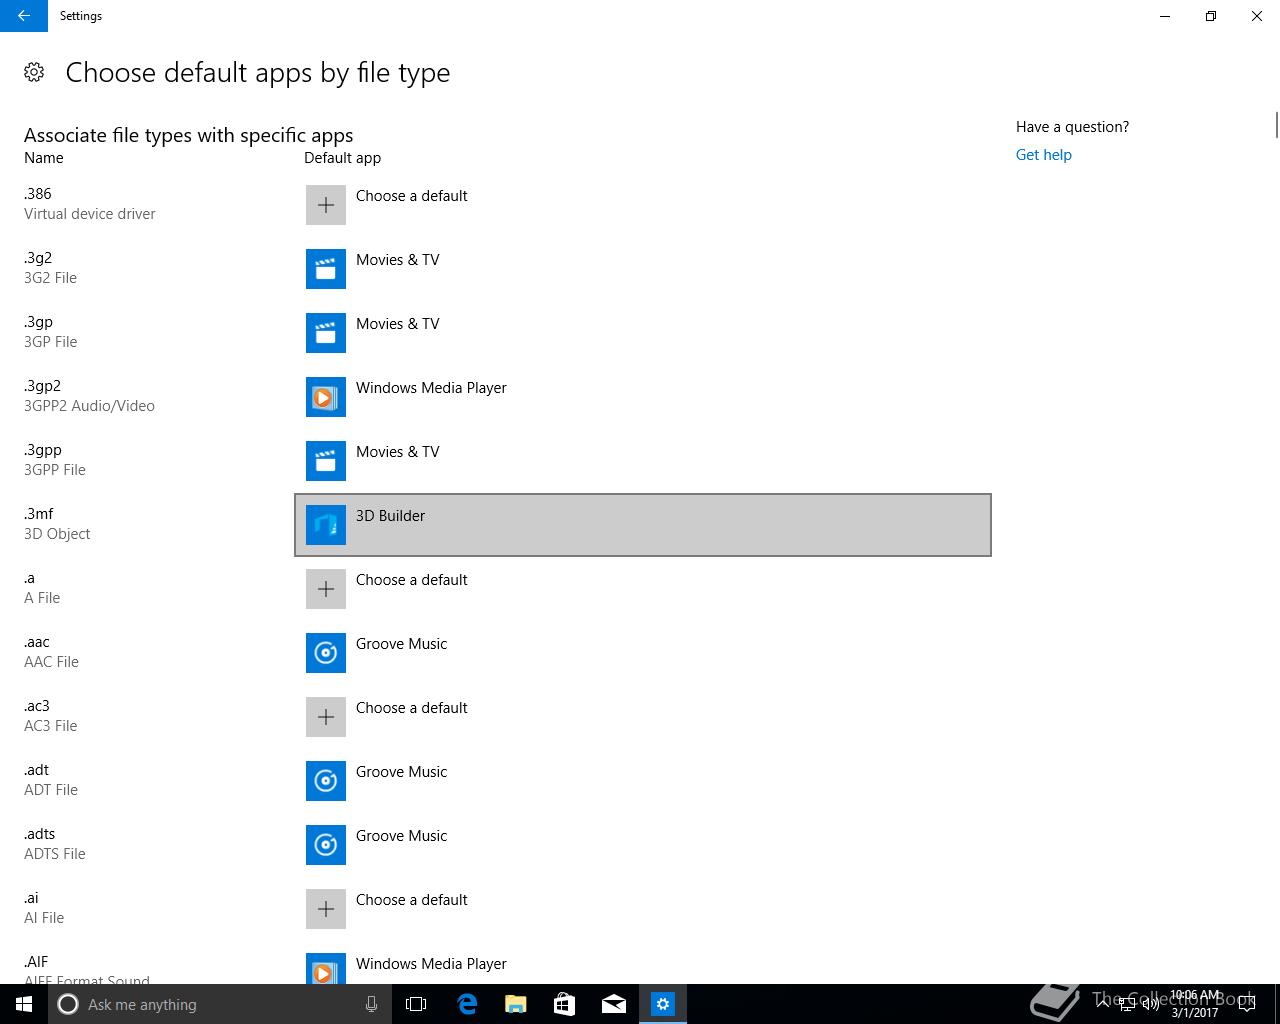The width and height of the screenshot is (1280, 1024).
Task: Click the back arrow in Settings
Action: 23,16
